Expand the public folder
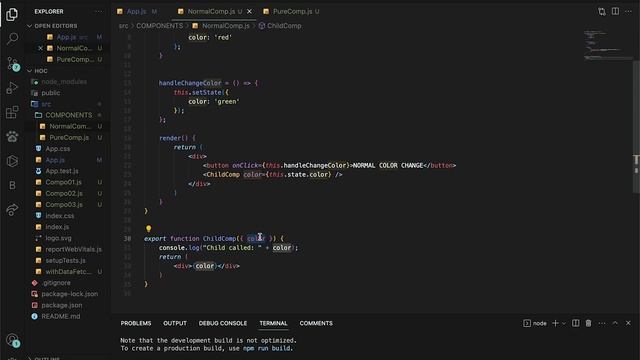640x360 pixels. click(x=51, y=93)
